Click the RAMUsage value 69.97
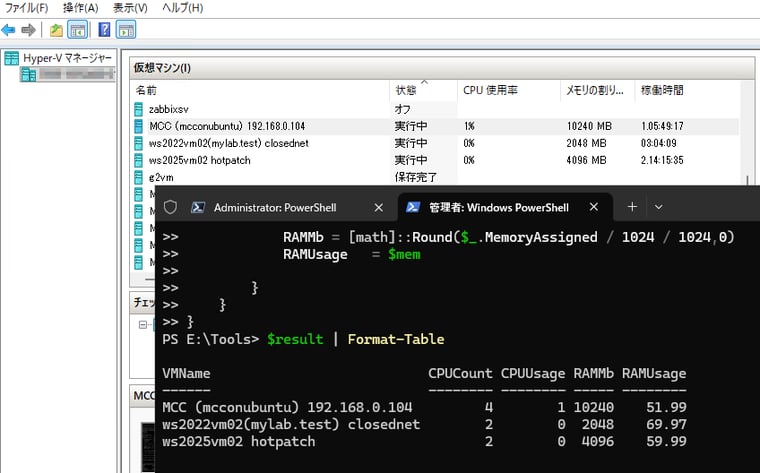The height and width of the screenshot is (473, 760). tap(666, 424)
